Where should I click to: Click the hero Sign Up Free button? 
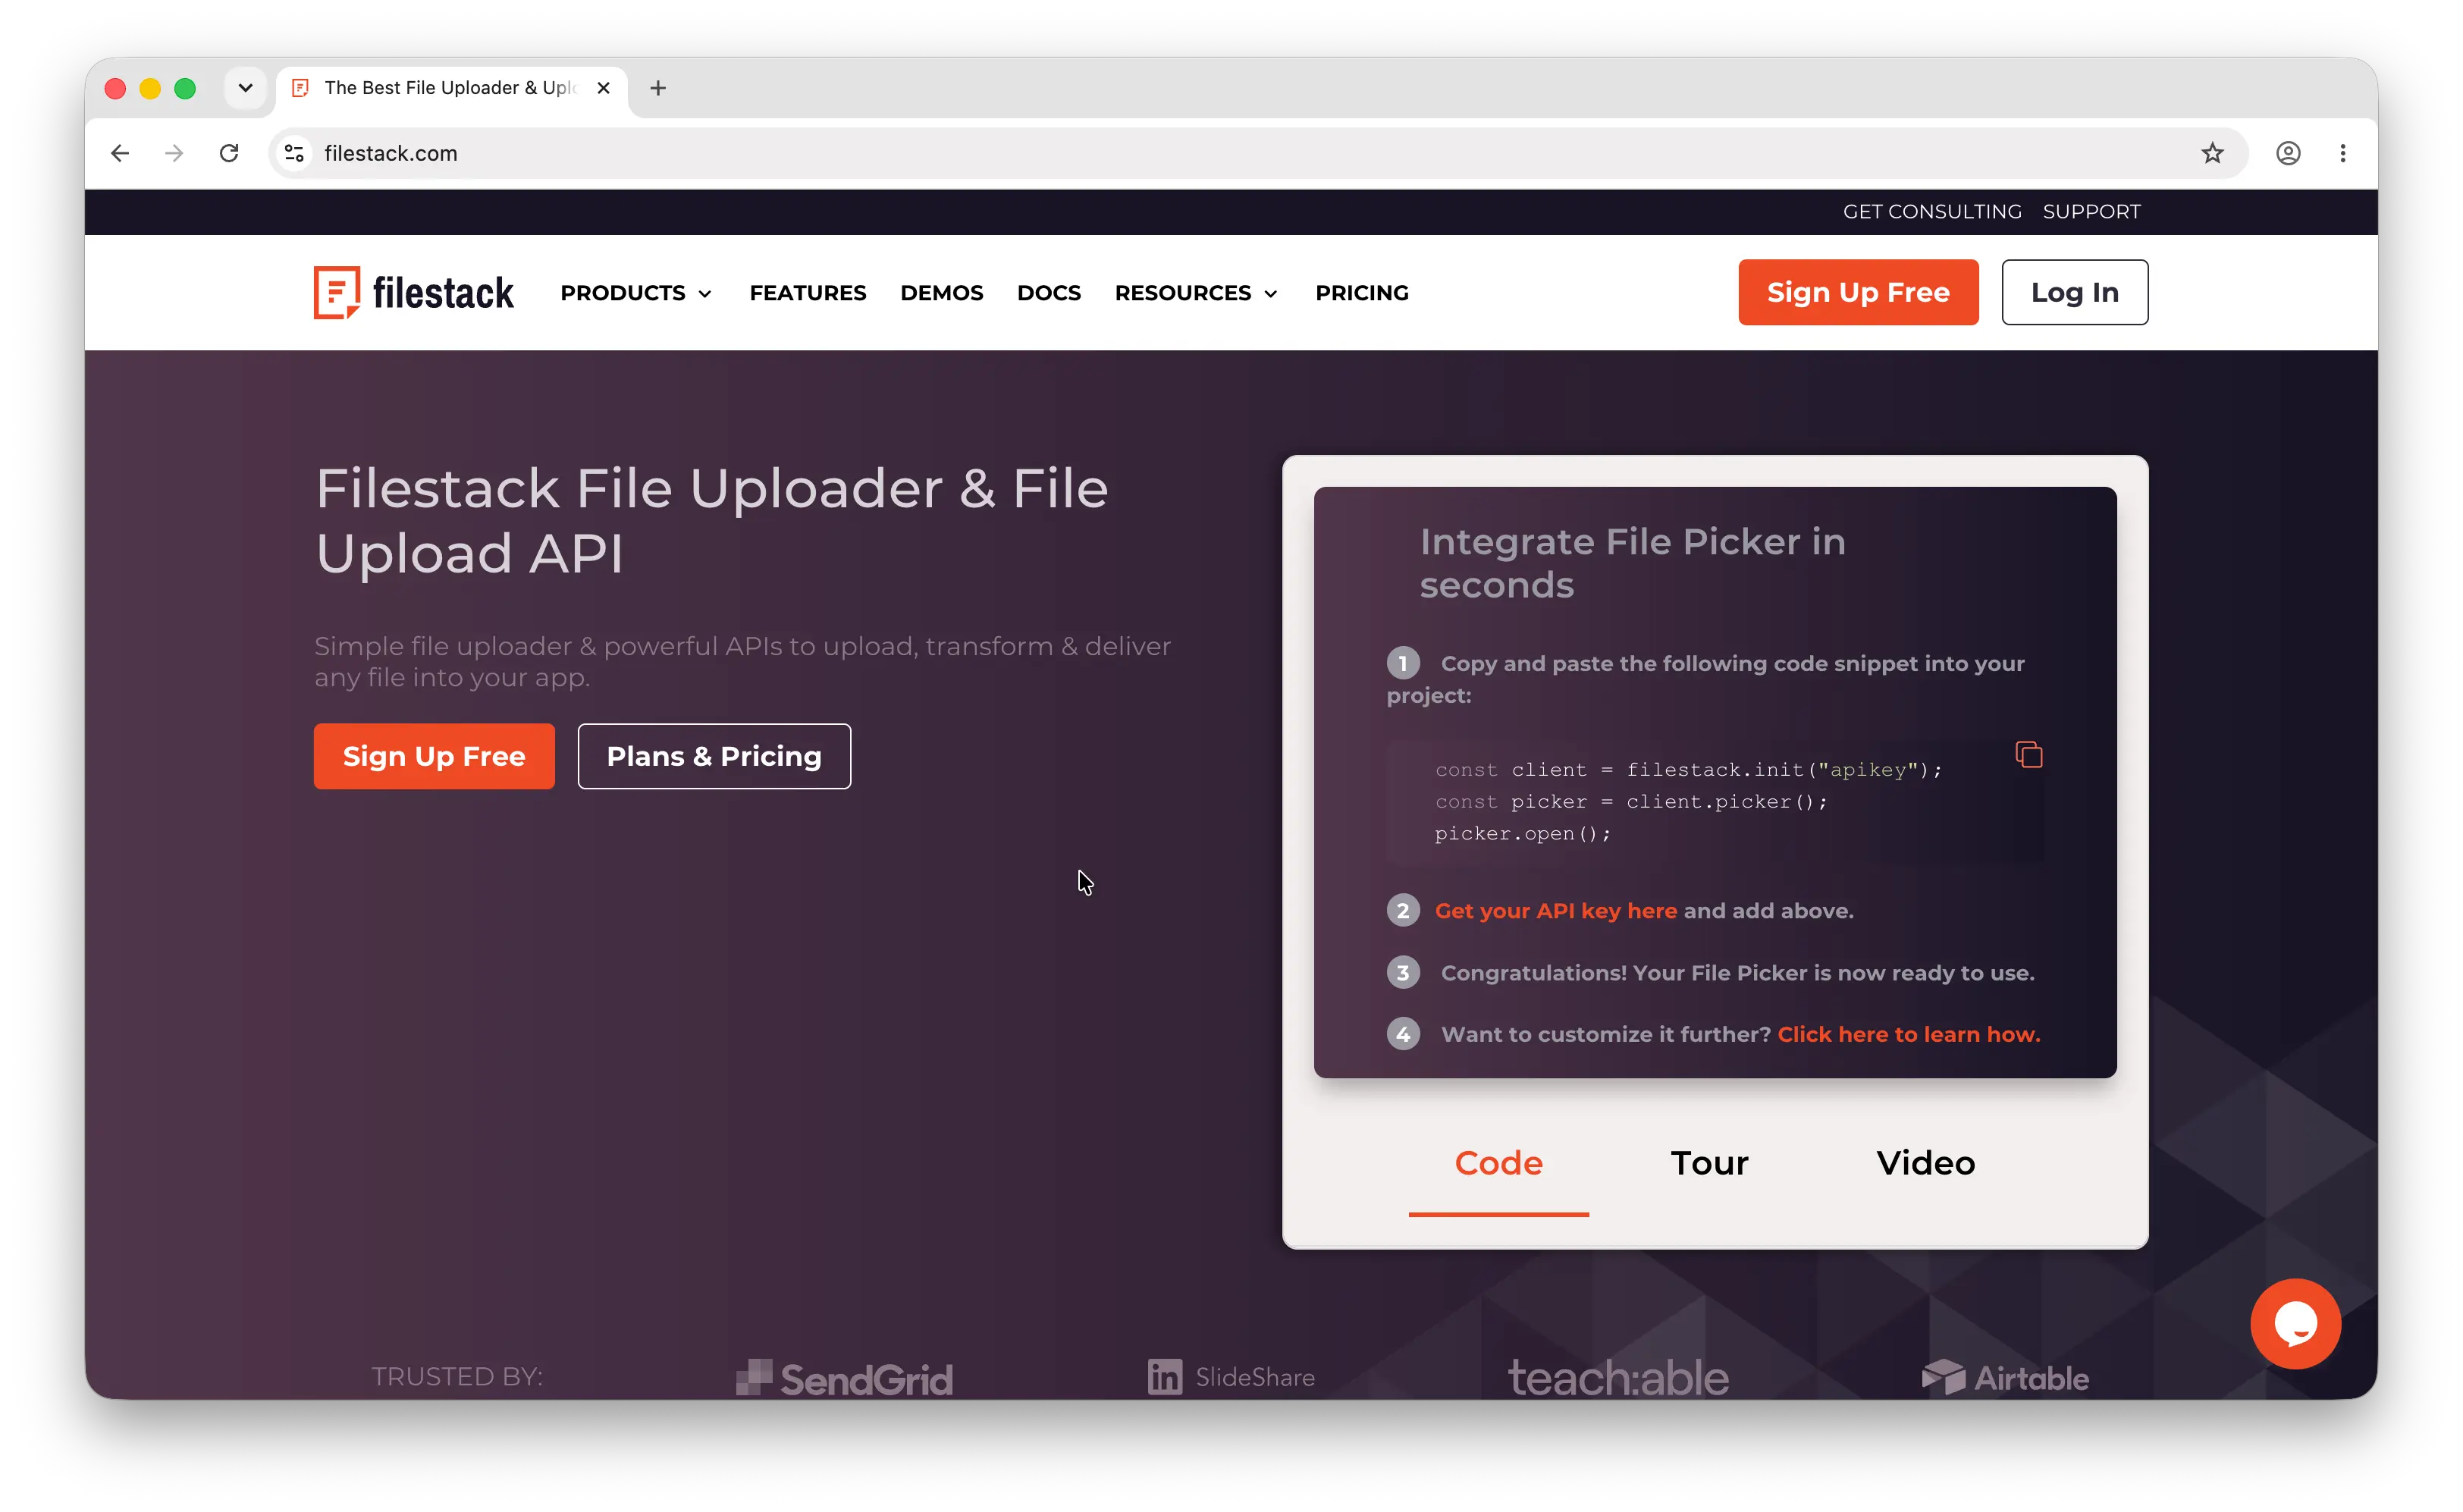coord(434,756)
